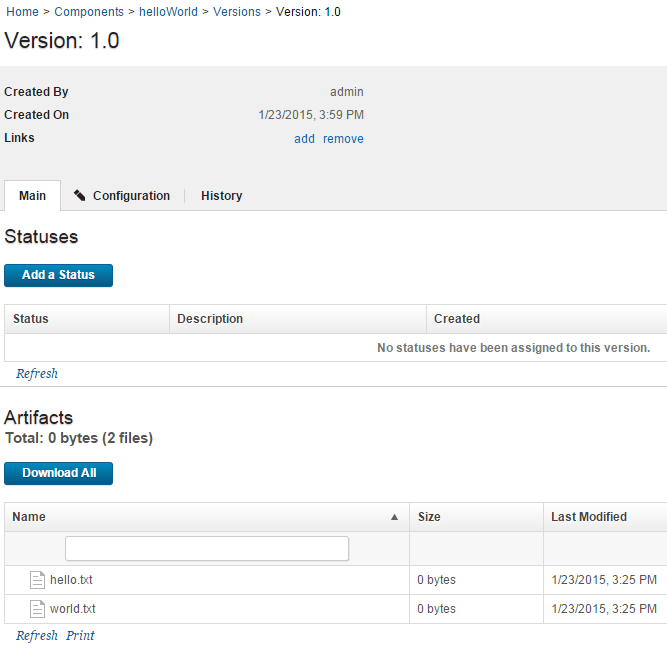The image size is (667, 648).
Task: Refresh the Statuses table
Action: tap(37, 374)
